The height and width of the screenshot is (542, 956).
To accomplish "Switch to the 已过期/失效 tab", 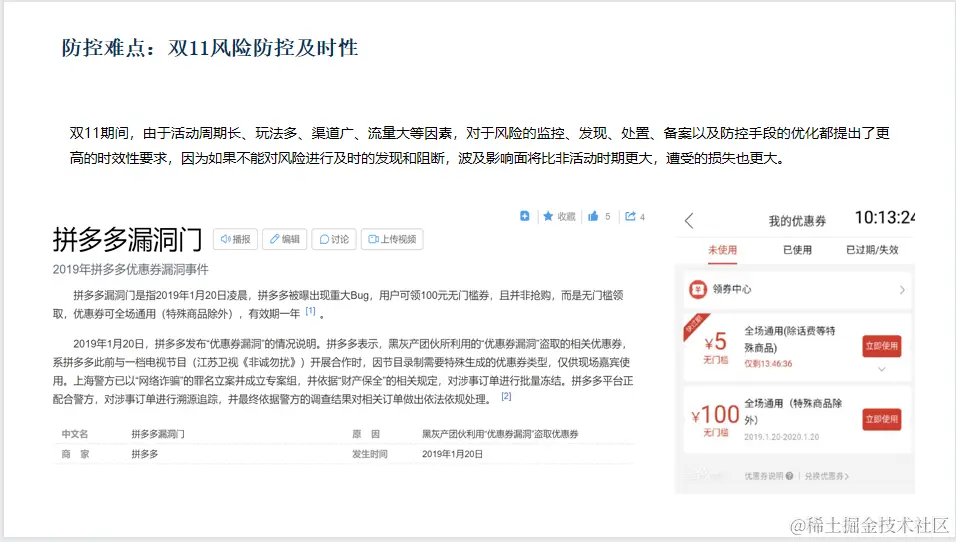I will pyautogui.click(x=872, y=250).
